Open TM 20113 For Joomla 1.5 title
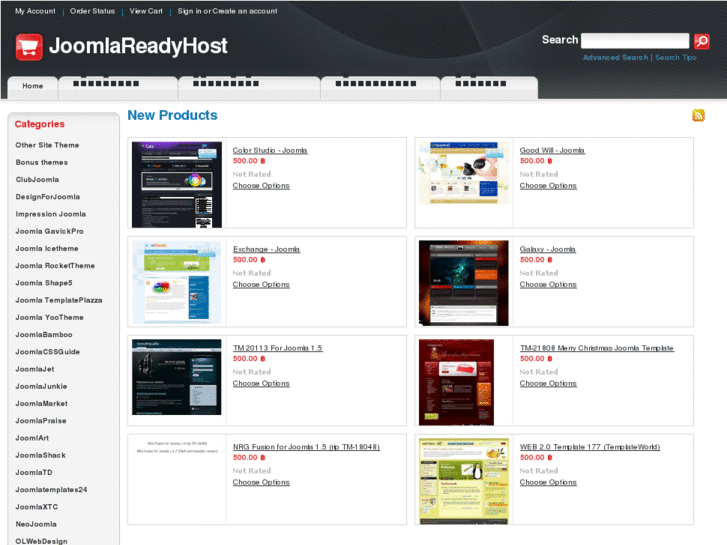The width and height of the screenshot is (727, 545). [x=277, y=348]
